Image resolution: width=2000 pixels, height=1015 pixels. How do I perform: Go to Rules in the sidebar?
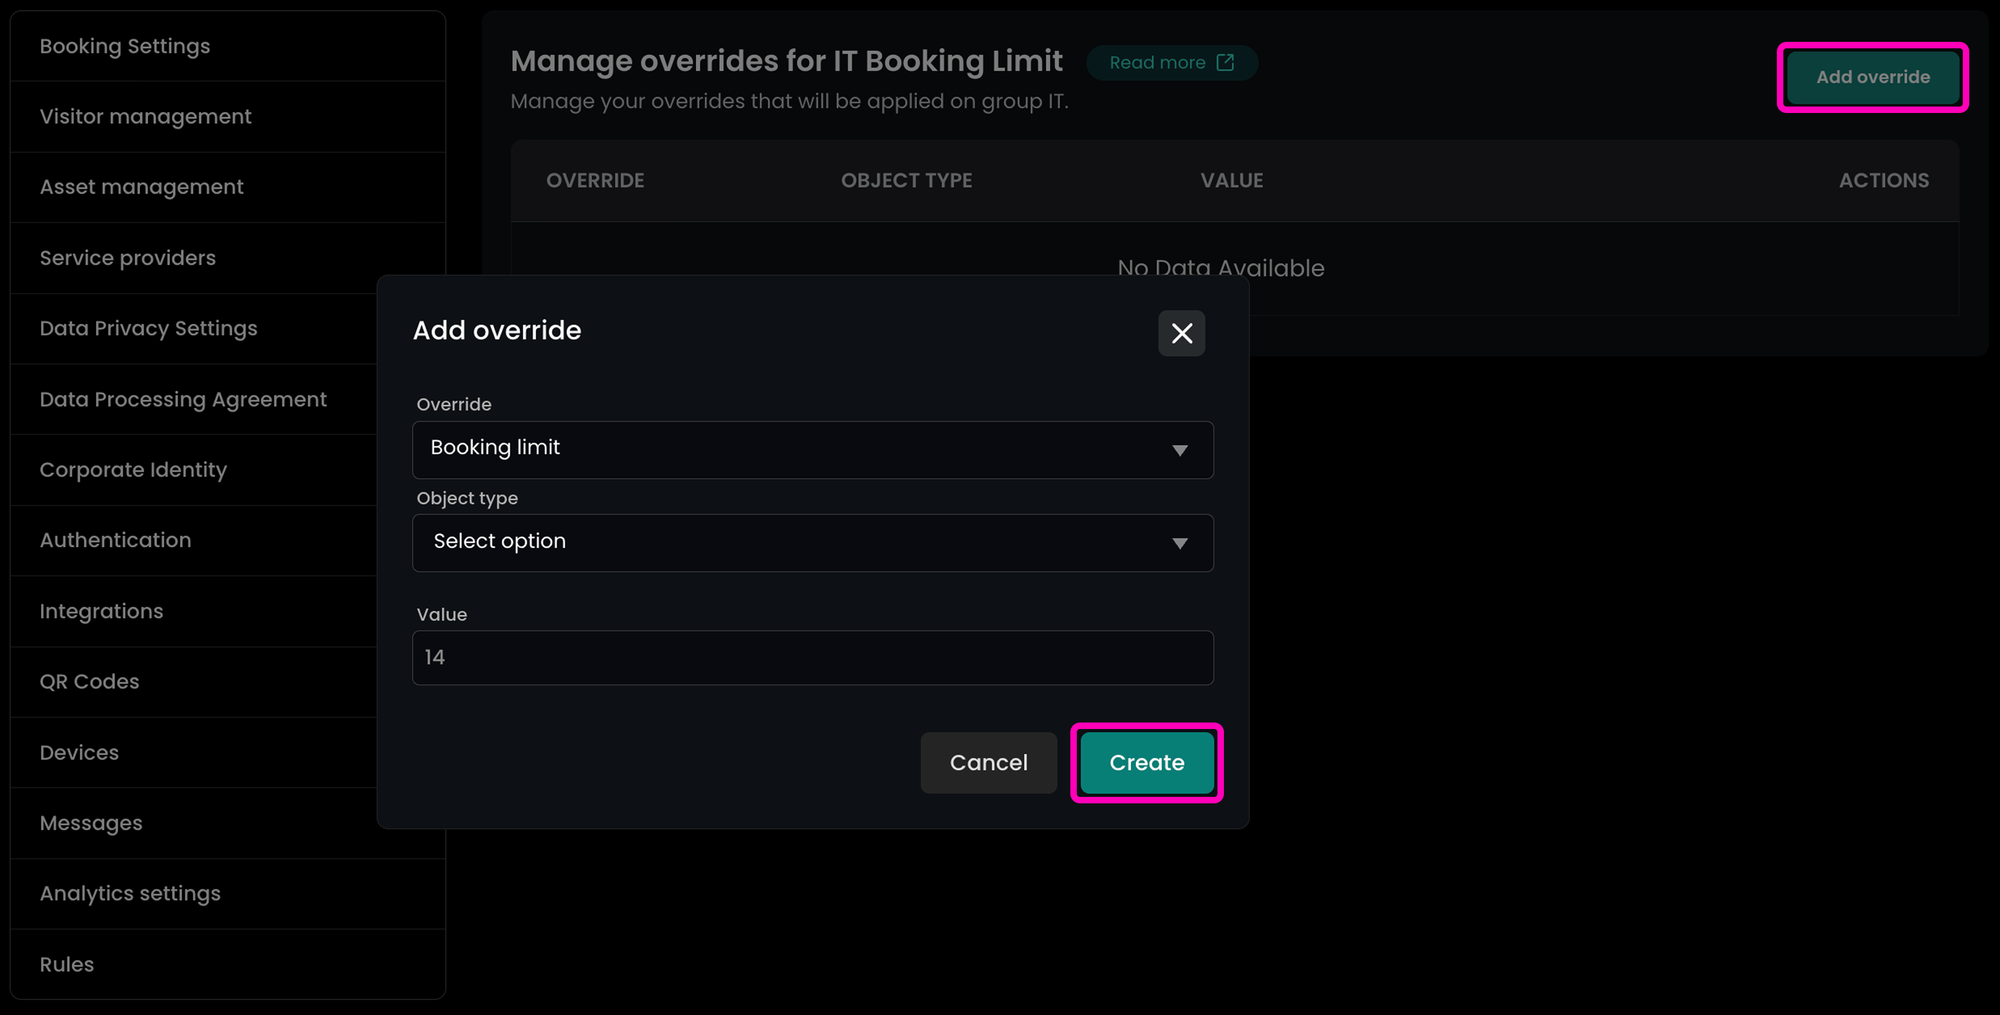(67, 964)
